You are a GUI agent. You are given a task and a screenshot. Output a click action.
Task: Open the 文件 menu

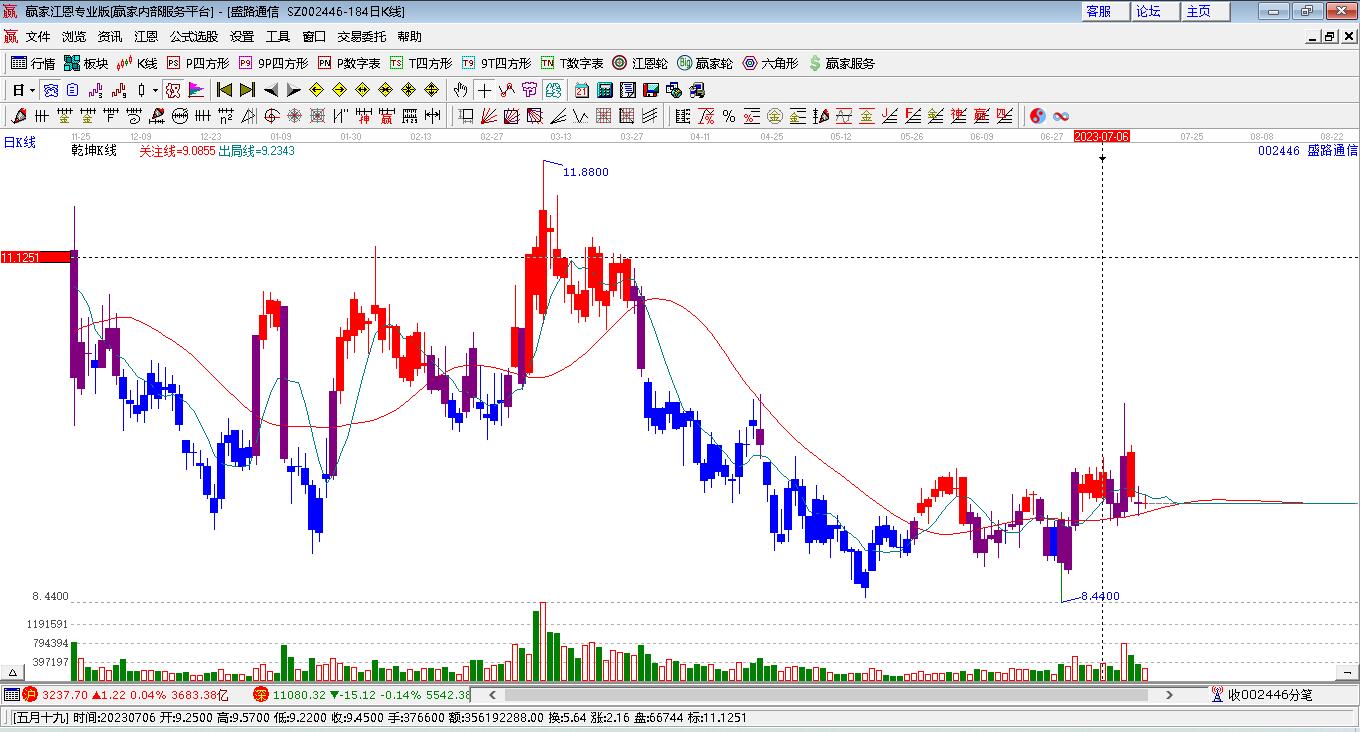click(x=38, y=37)
